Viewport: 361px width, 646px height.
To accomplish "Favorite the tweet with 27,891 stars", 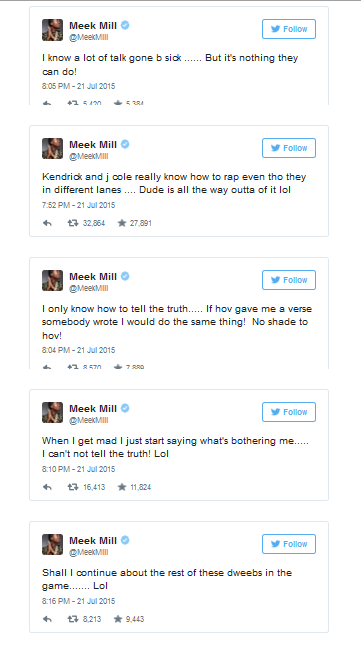I will pos(122,223).
